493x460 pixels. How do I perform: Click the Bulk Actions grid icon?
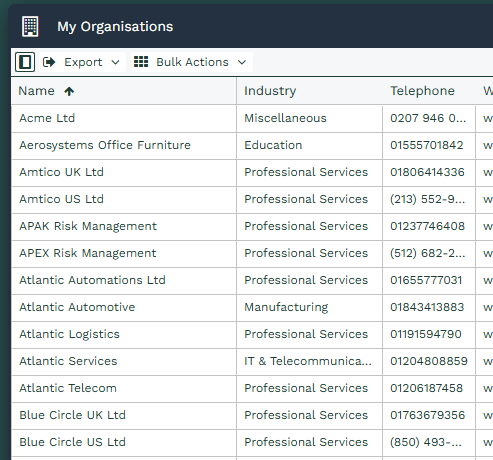[141, 62]
